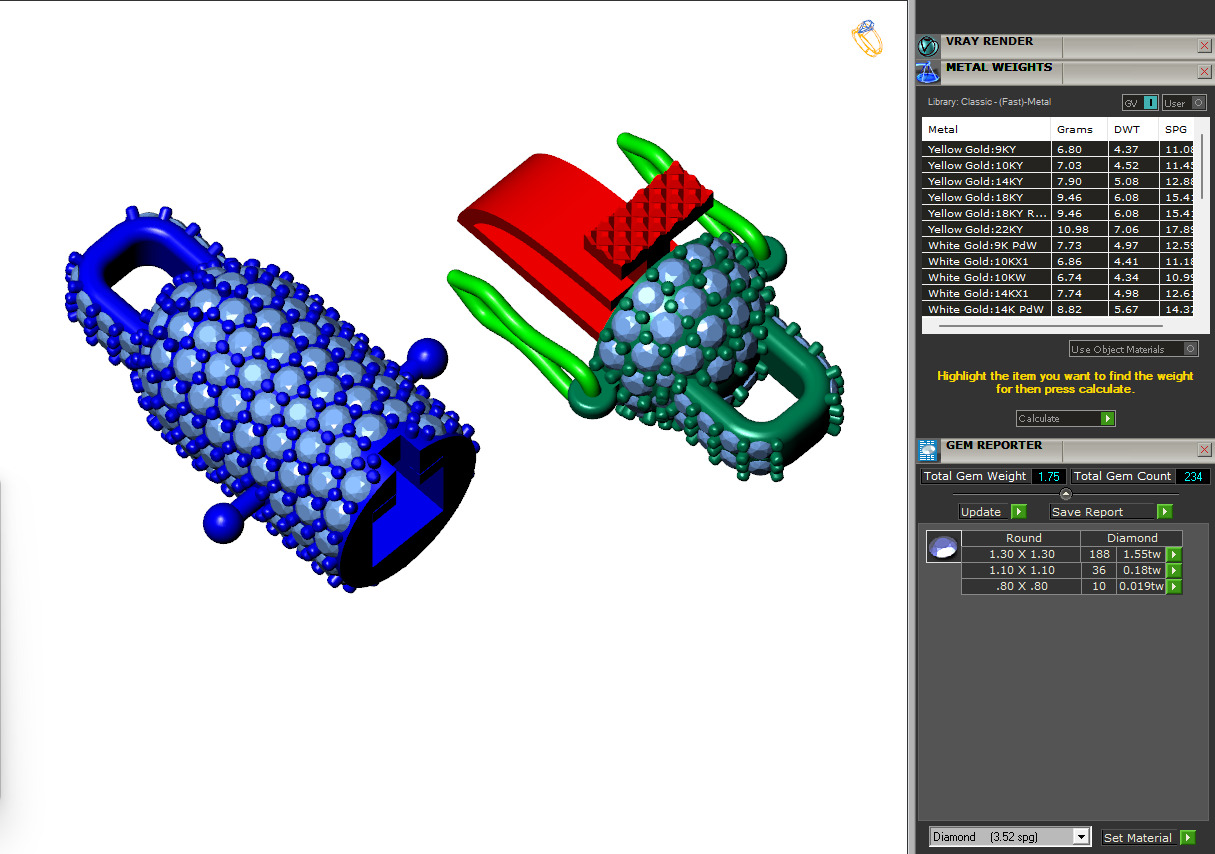The width and height of the screenshot is (1215, 854).
Task: Click green arrow beside Set Material
Action: point(1187,837)
